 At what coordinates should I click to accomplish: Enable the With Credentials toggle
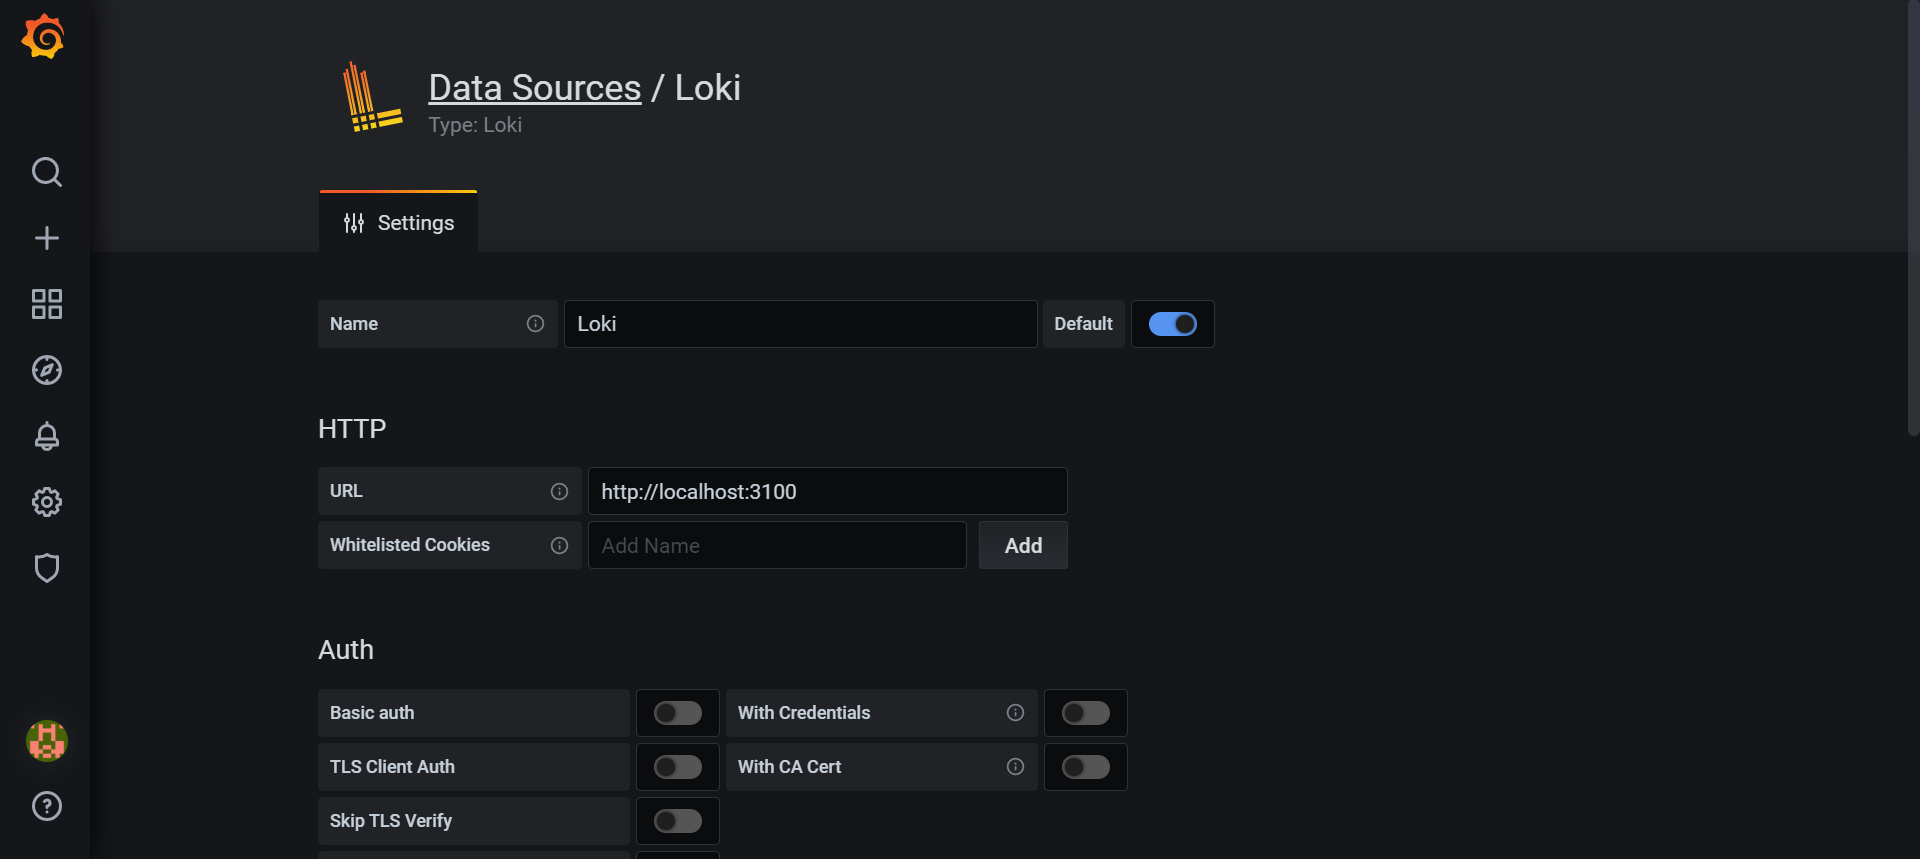1085,712
